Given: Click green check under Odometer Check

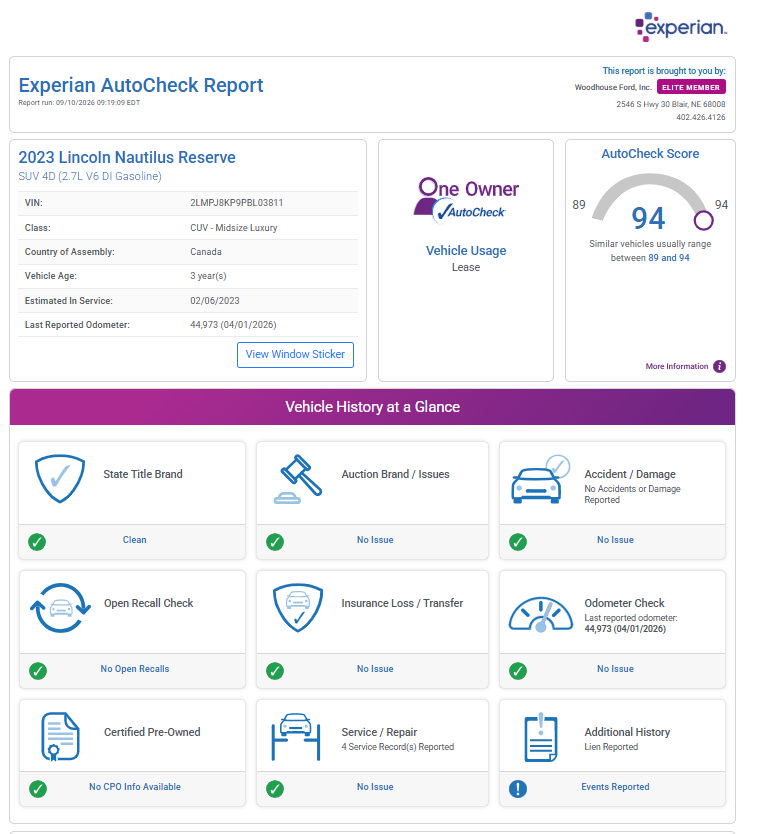Looking at the screenshot, I should [518, 671].
